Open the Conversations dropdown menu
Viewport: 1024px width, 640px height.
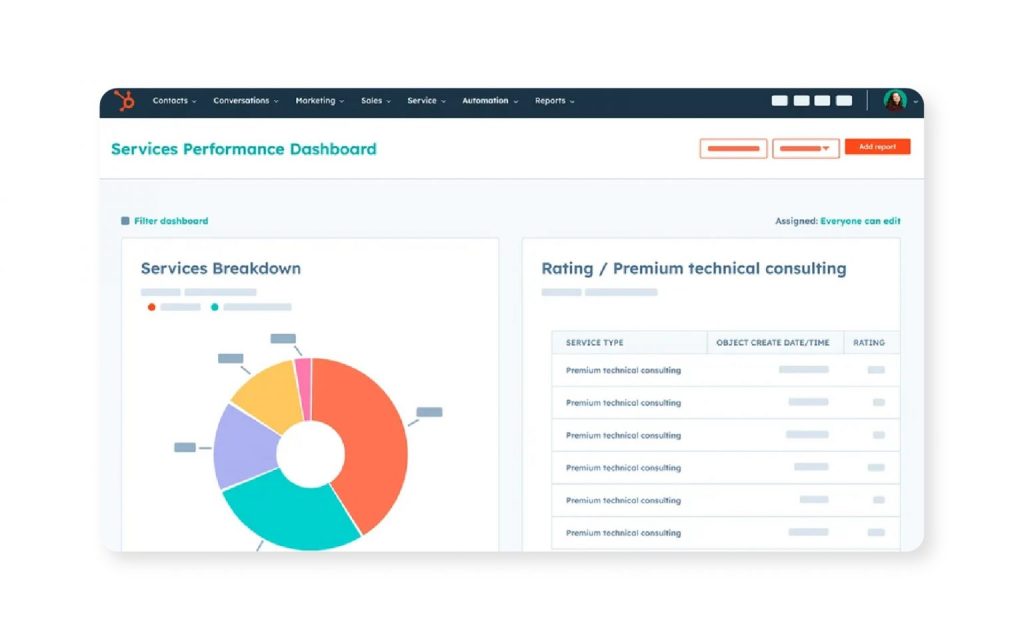(x=245, y=101)
